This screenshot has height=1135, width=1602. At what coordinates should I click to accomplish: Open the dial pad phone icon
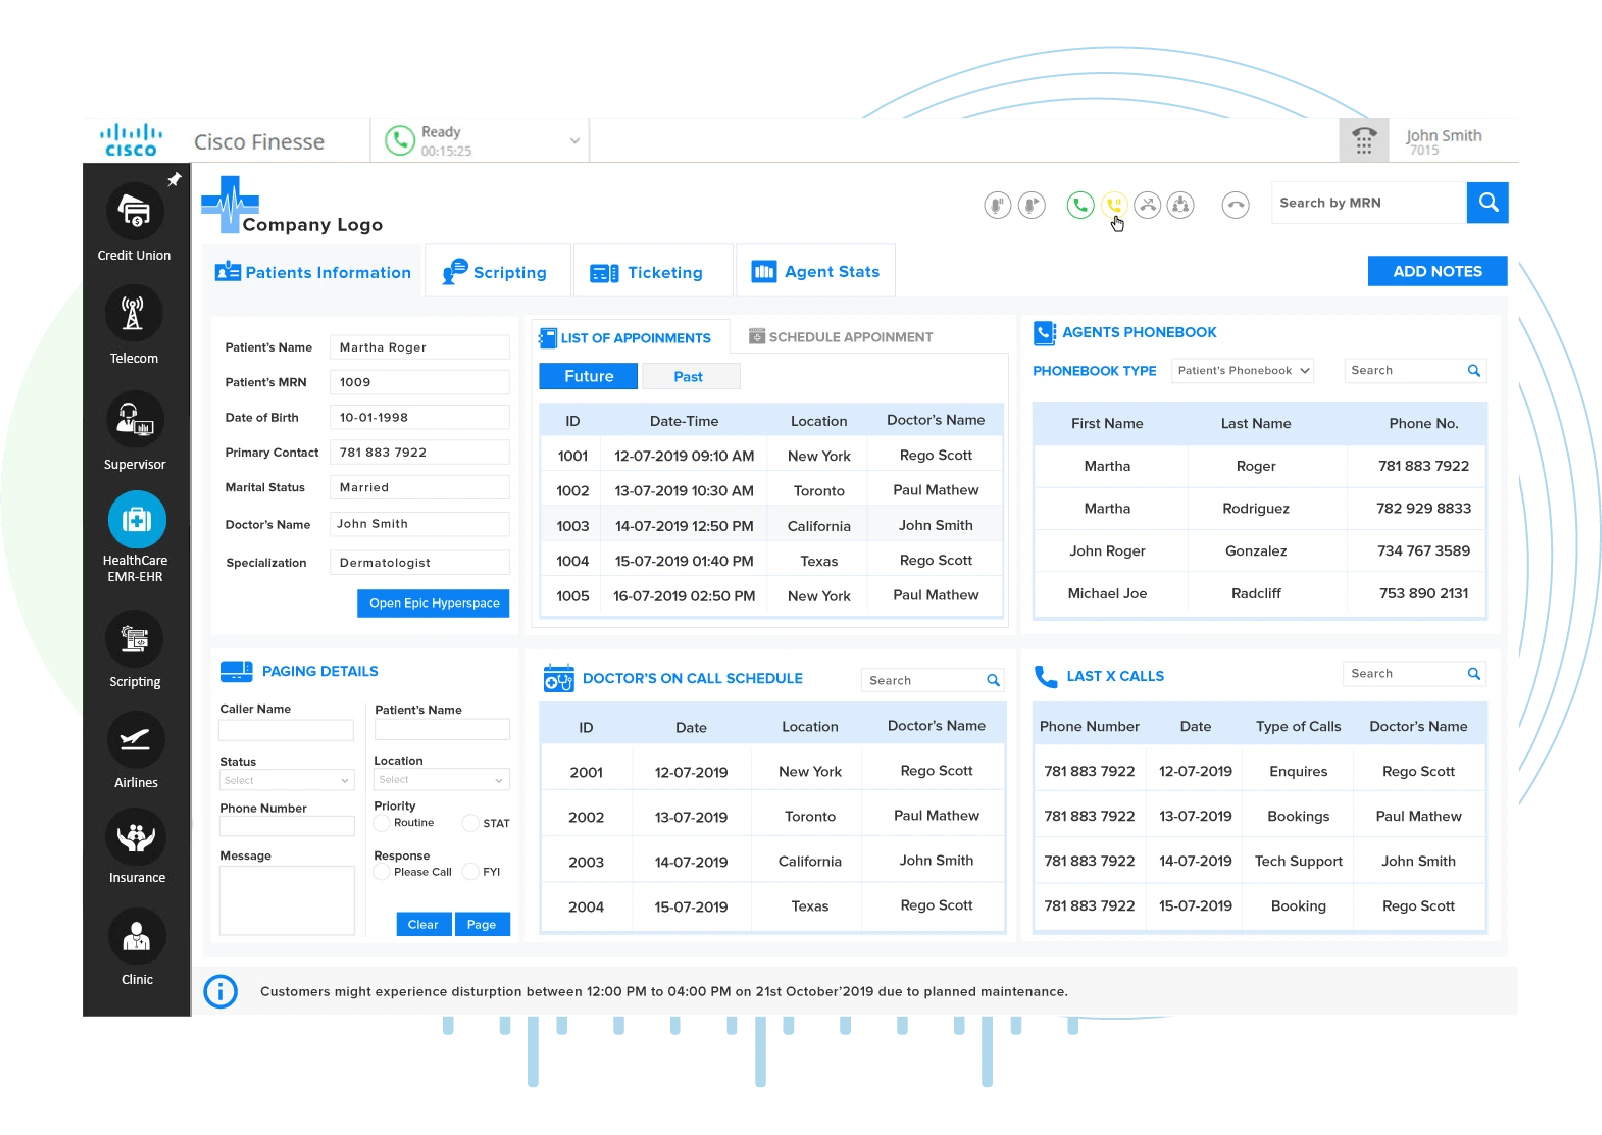(x=1364, y=140)
